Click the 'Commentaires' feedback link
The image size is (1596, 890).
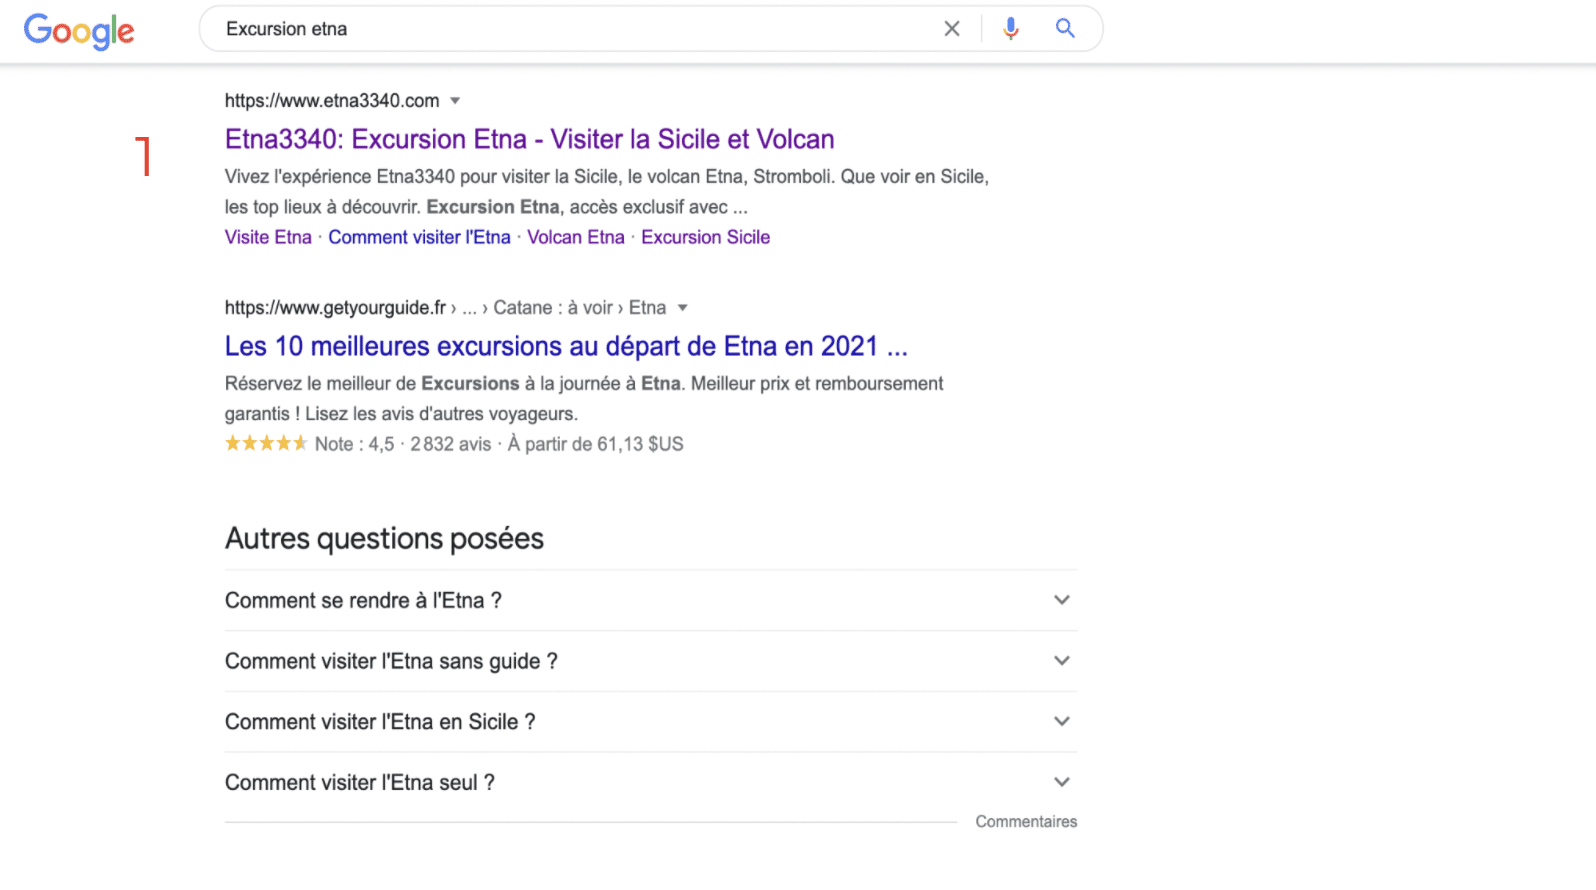(1026, 822)
